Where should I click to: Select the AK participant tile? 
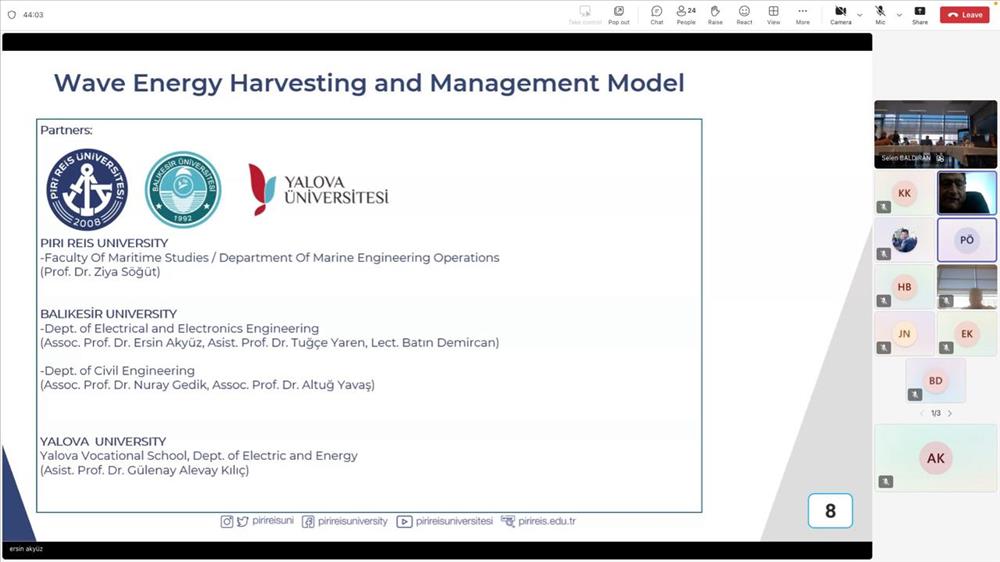click(936, 458)
